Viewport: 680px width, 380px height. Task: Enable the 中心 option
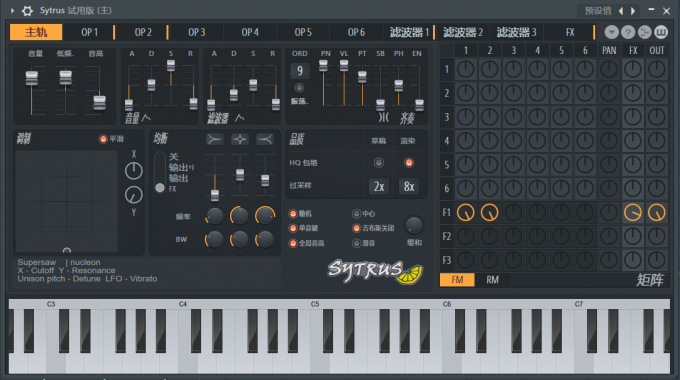coord(356,214)
